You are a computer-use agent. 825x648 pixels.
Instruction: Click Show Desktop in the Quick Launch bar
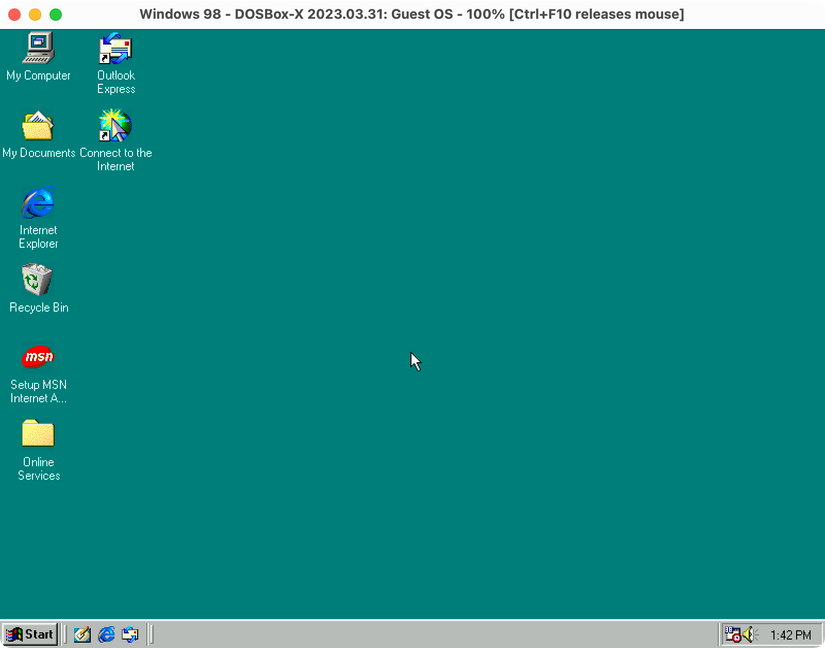(x=82, y=634)
